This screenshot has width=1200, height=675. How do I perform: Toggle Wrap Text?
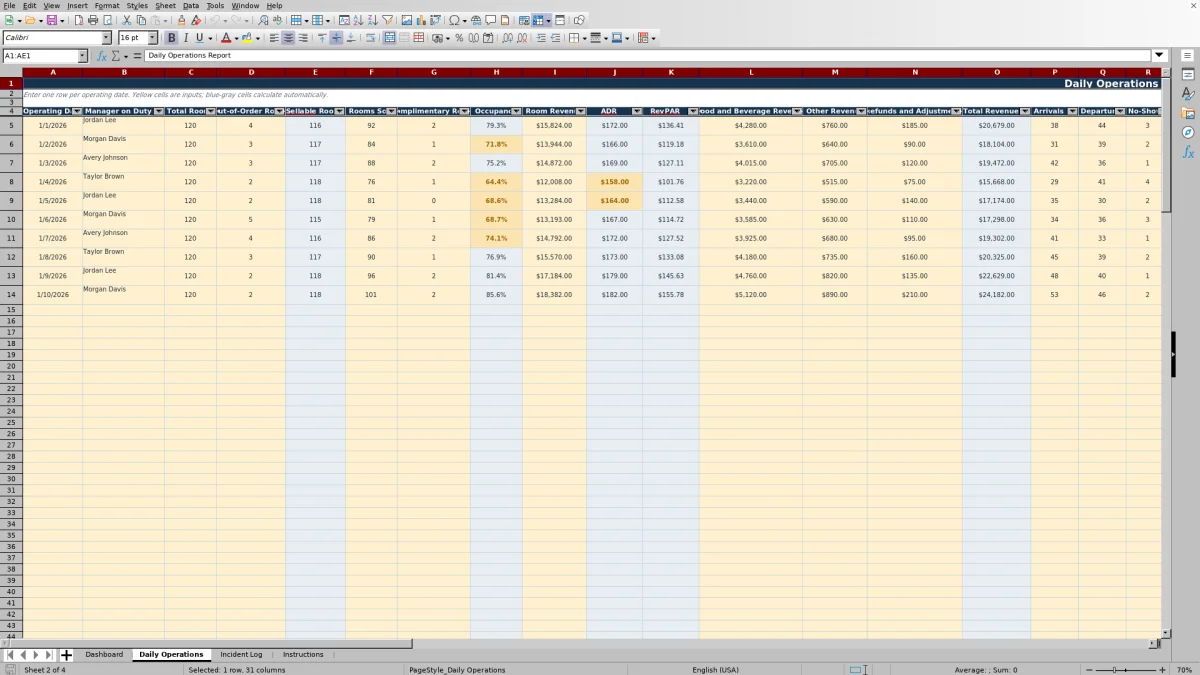pos(370,38)
